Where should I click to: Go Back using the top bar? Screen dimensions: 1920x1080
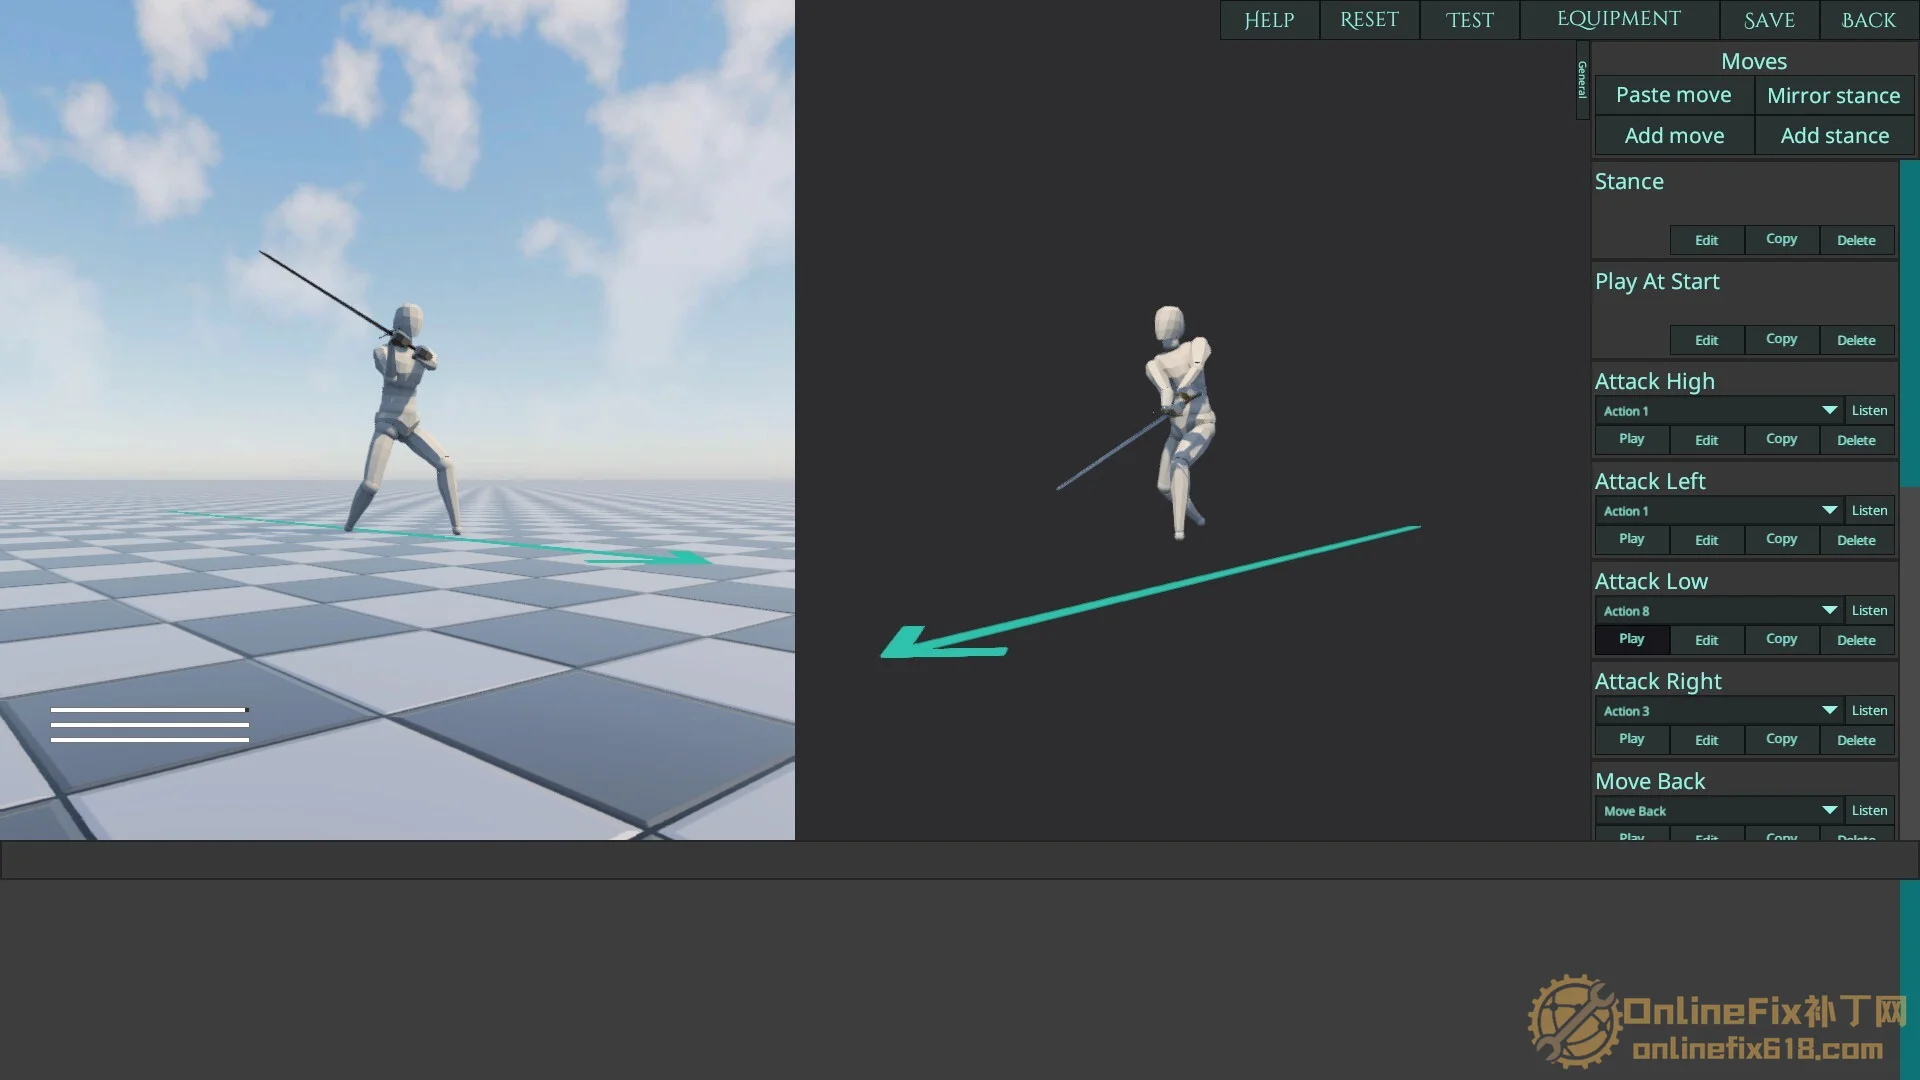[x=1868, y=20]
